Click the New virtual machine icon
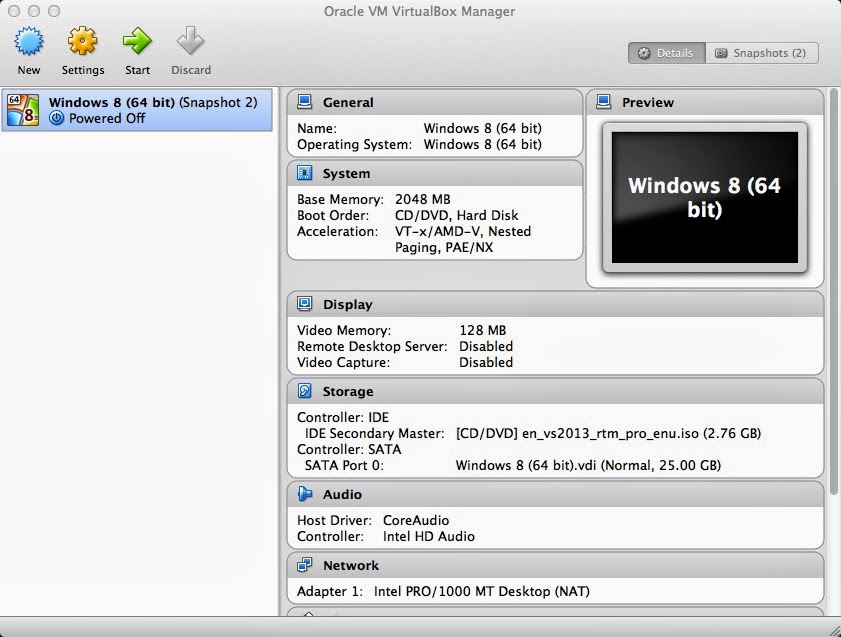Screen dimensions: 841x637 [29, 42]
